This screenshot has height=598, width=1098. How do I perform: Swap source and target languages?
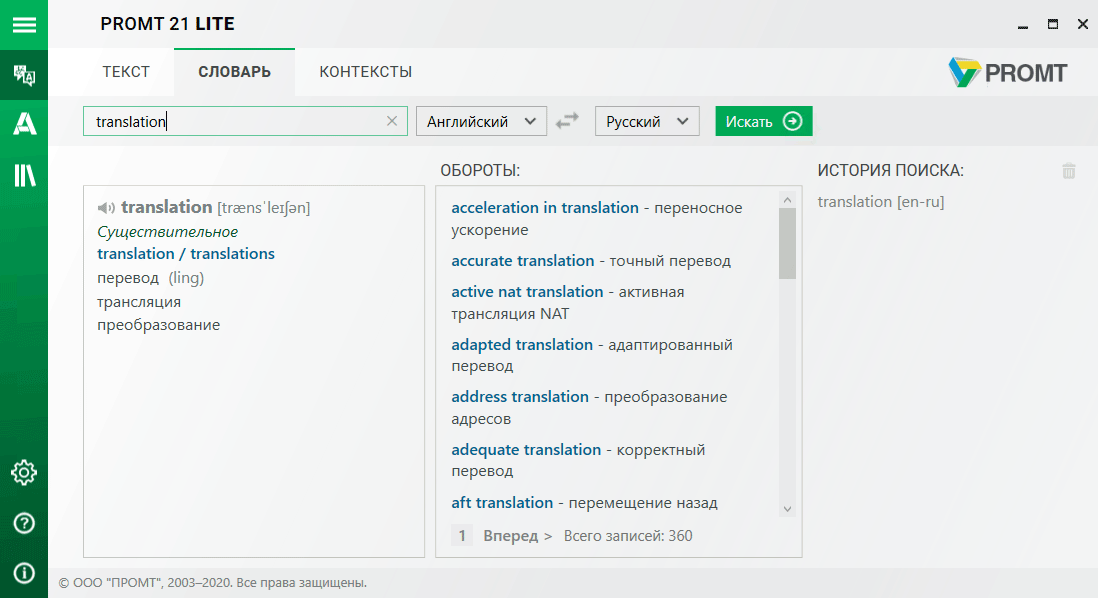(x=568, y=121)
